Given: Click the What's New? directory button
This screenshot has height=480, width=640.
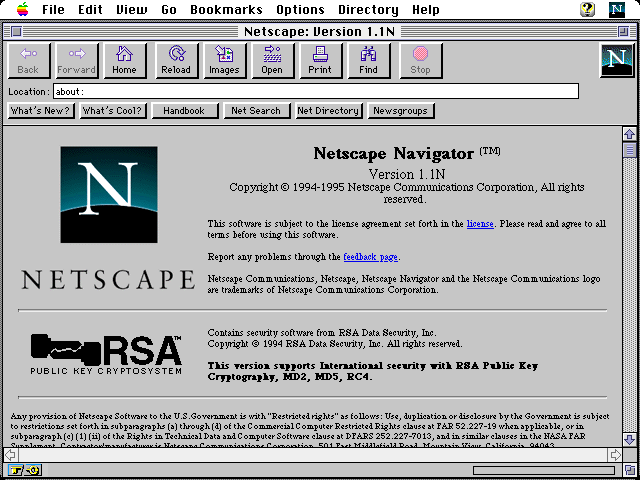Looking at the screenshot, I should [41, 111].
